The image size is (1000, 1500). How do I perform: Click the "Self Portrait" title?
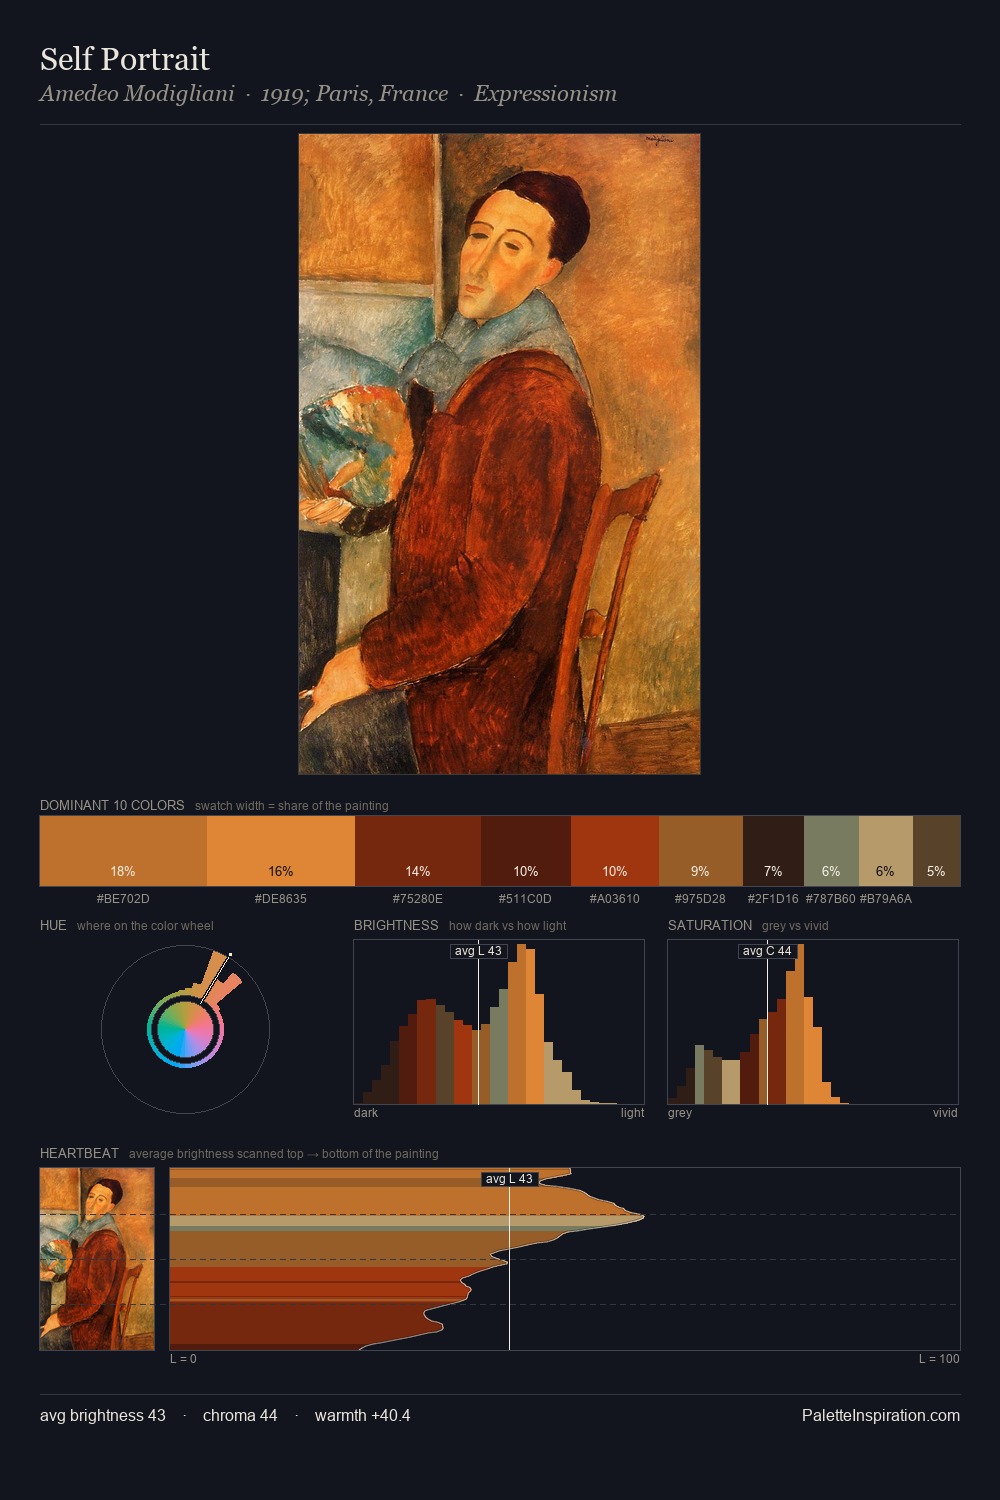click(x=125, y=59)
